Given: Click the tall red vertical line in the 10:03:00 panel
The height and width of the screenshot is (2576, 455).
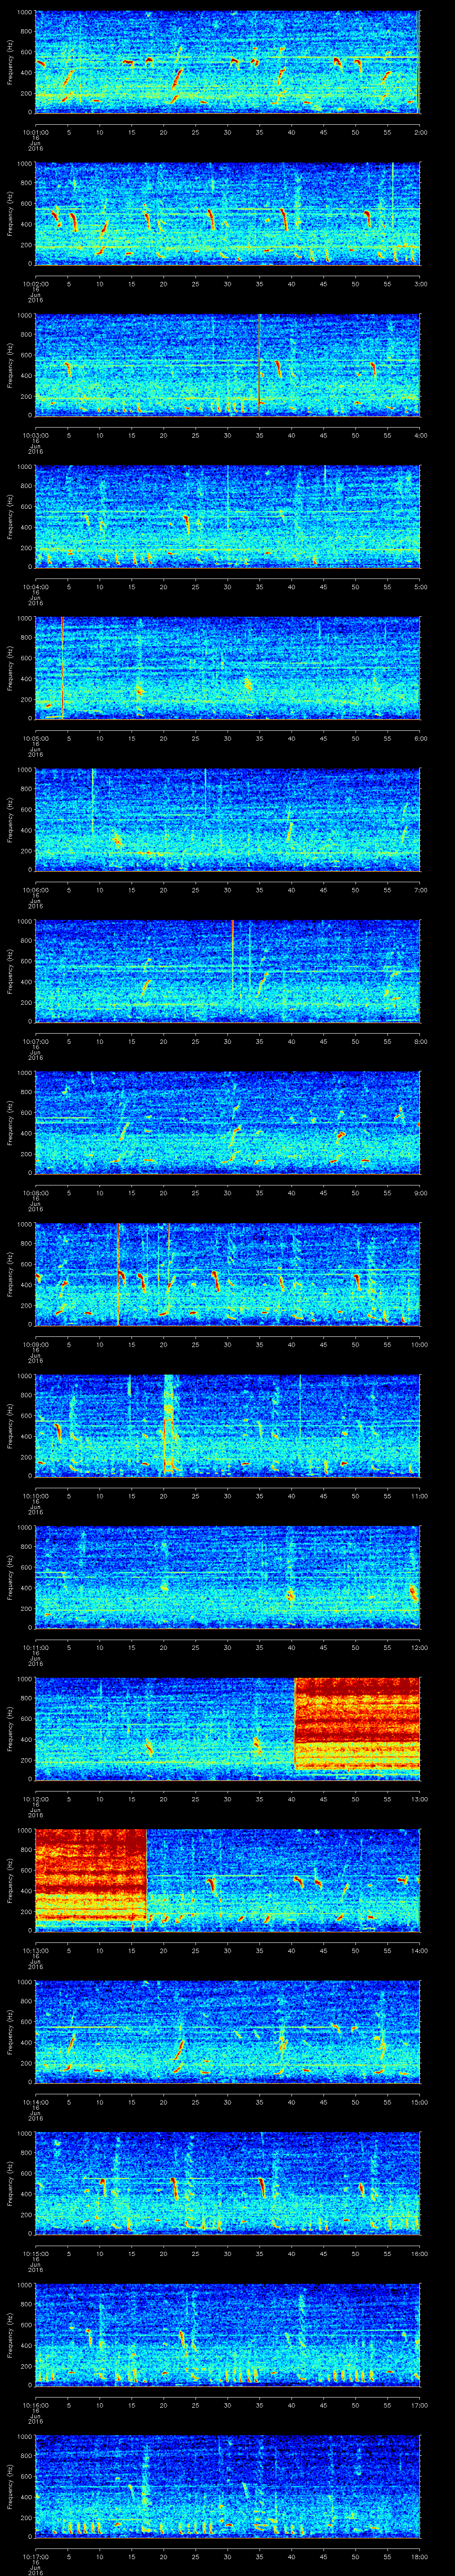Looking at the screenshot, I should [x=259, y=365].
